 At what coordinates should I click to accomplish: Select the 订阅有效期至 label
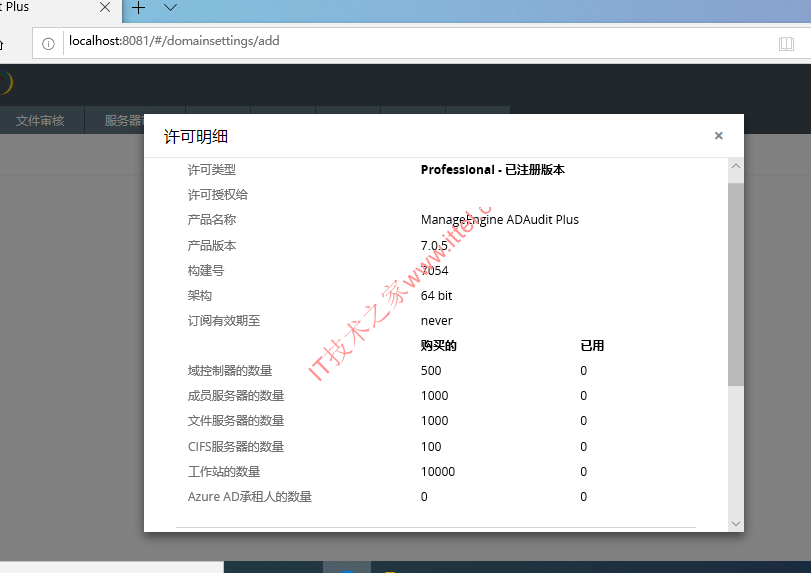click(x=224, y=321)
